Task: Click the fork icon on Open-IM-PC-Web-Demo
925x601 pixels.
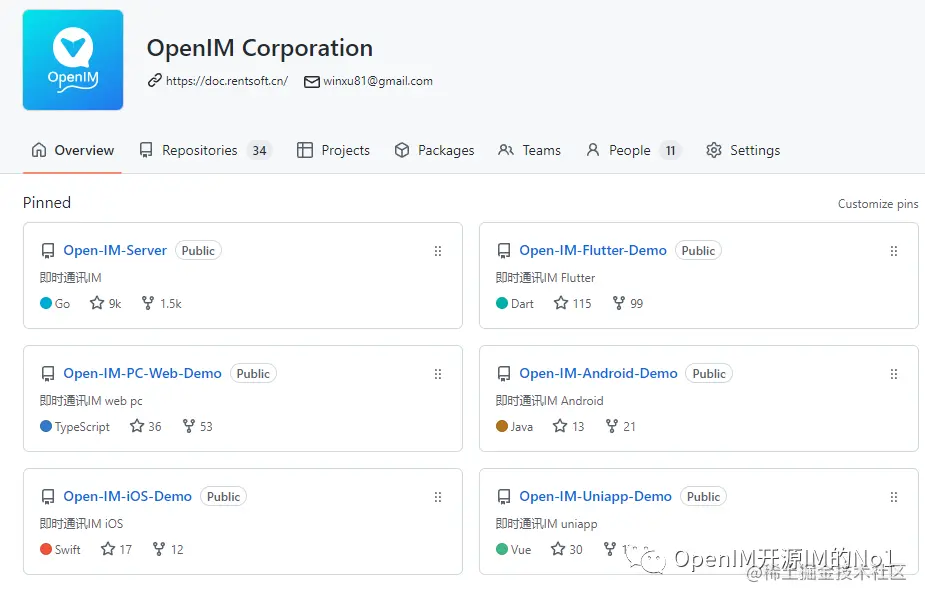Action: pos(188,426)
